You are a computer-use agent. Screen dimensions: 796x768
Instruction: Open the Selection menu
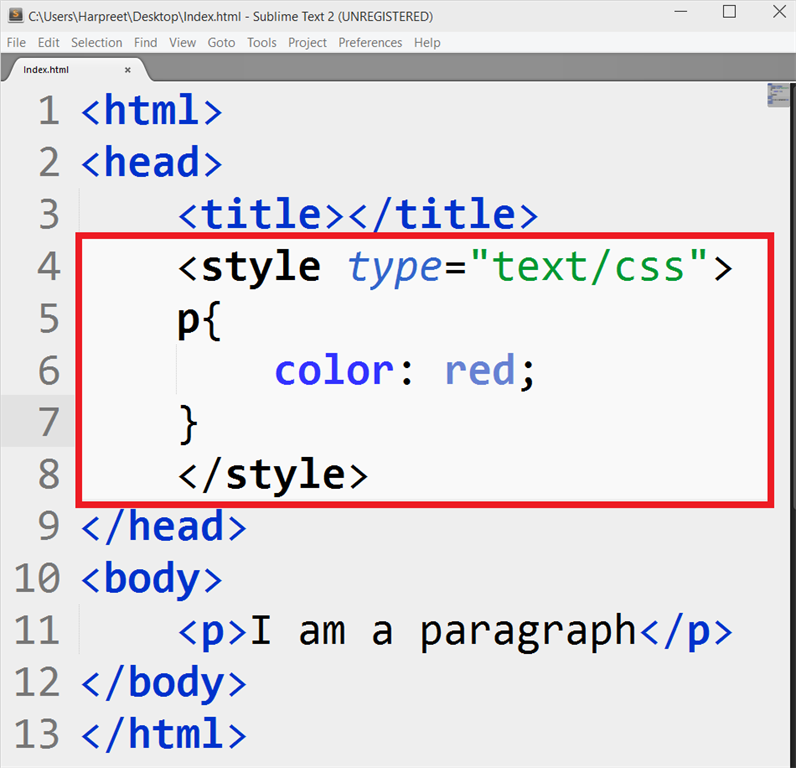point(96,43)
